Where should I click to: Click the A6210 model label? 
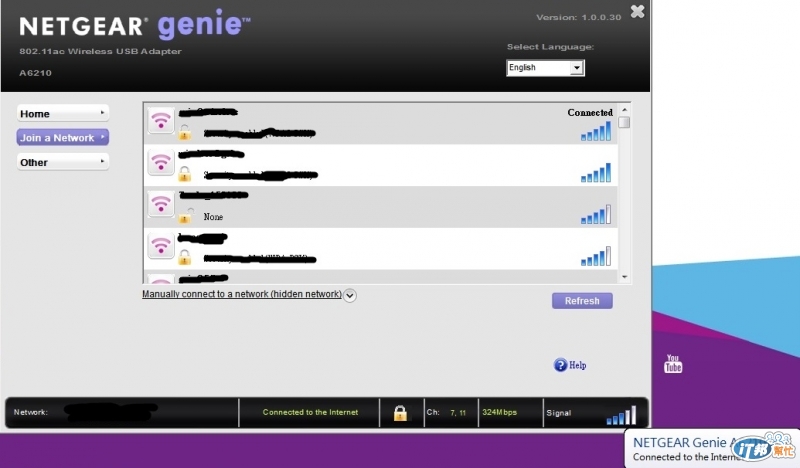click(35, 73)
